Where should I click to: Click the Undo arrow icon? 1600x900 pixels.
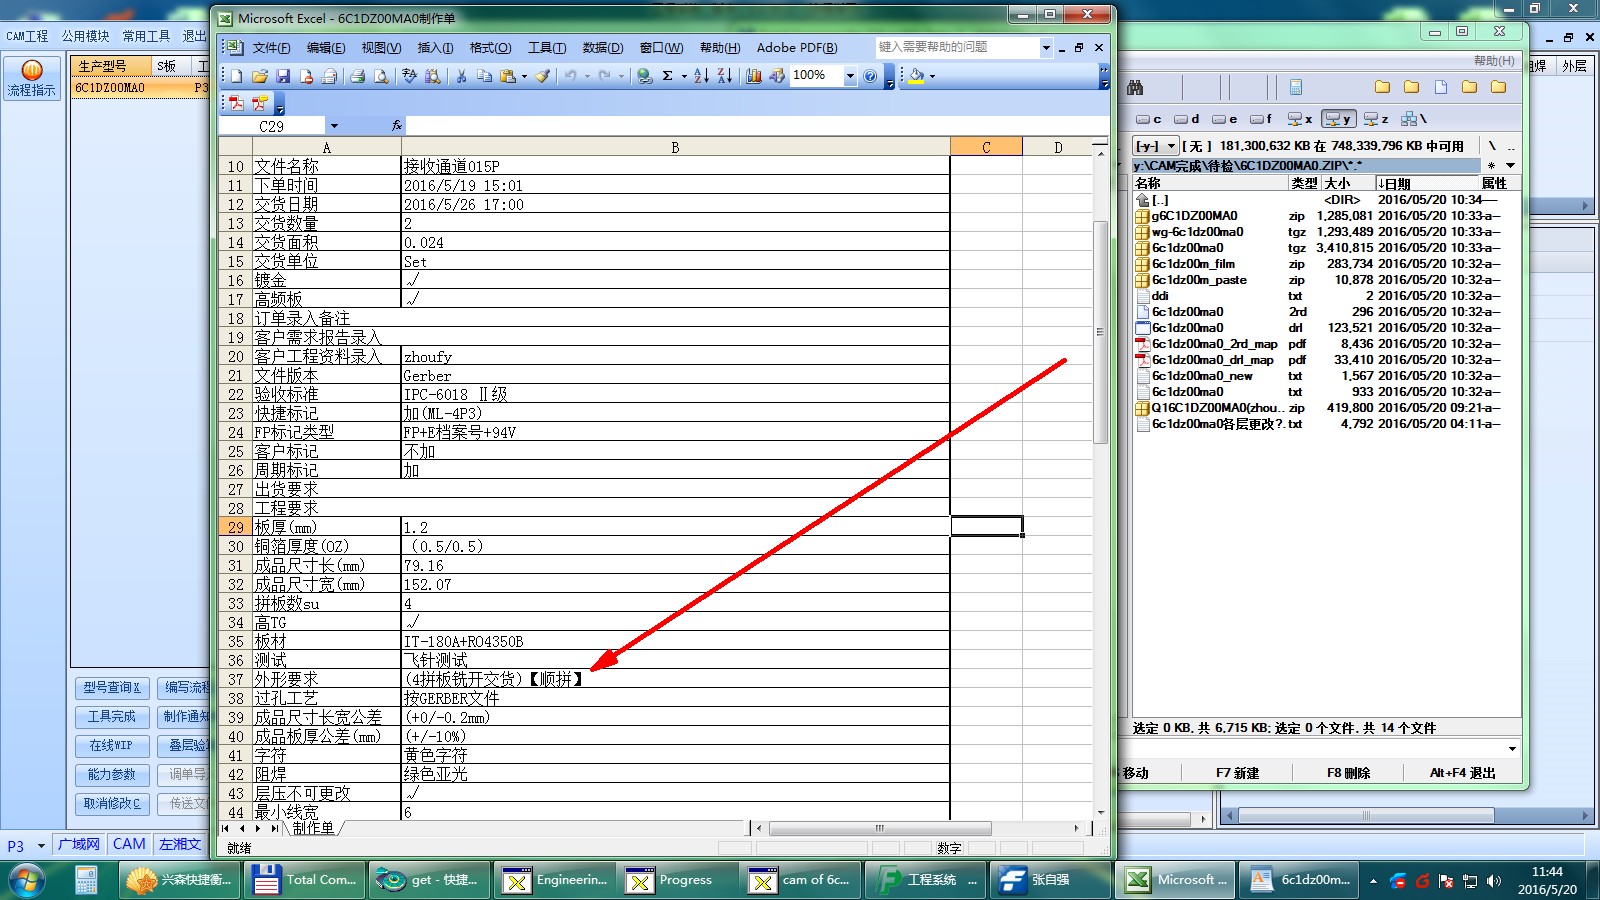pyautogui.click(x=570, y=76)
